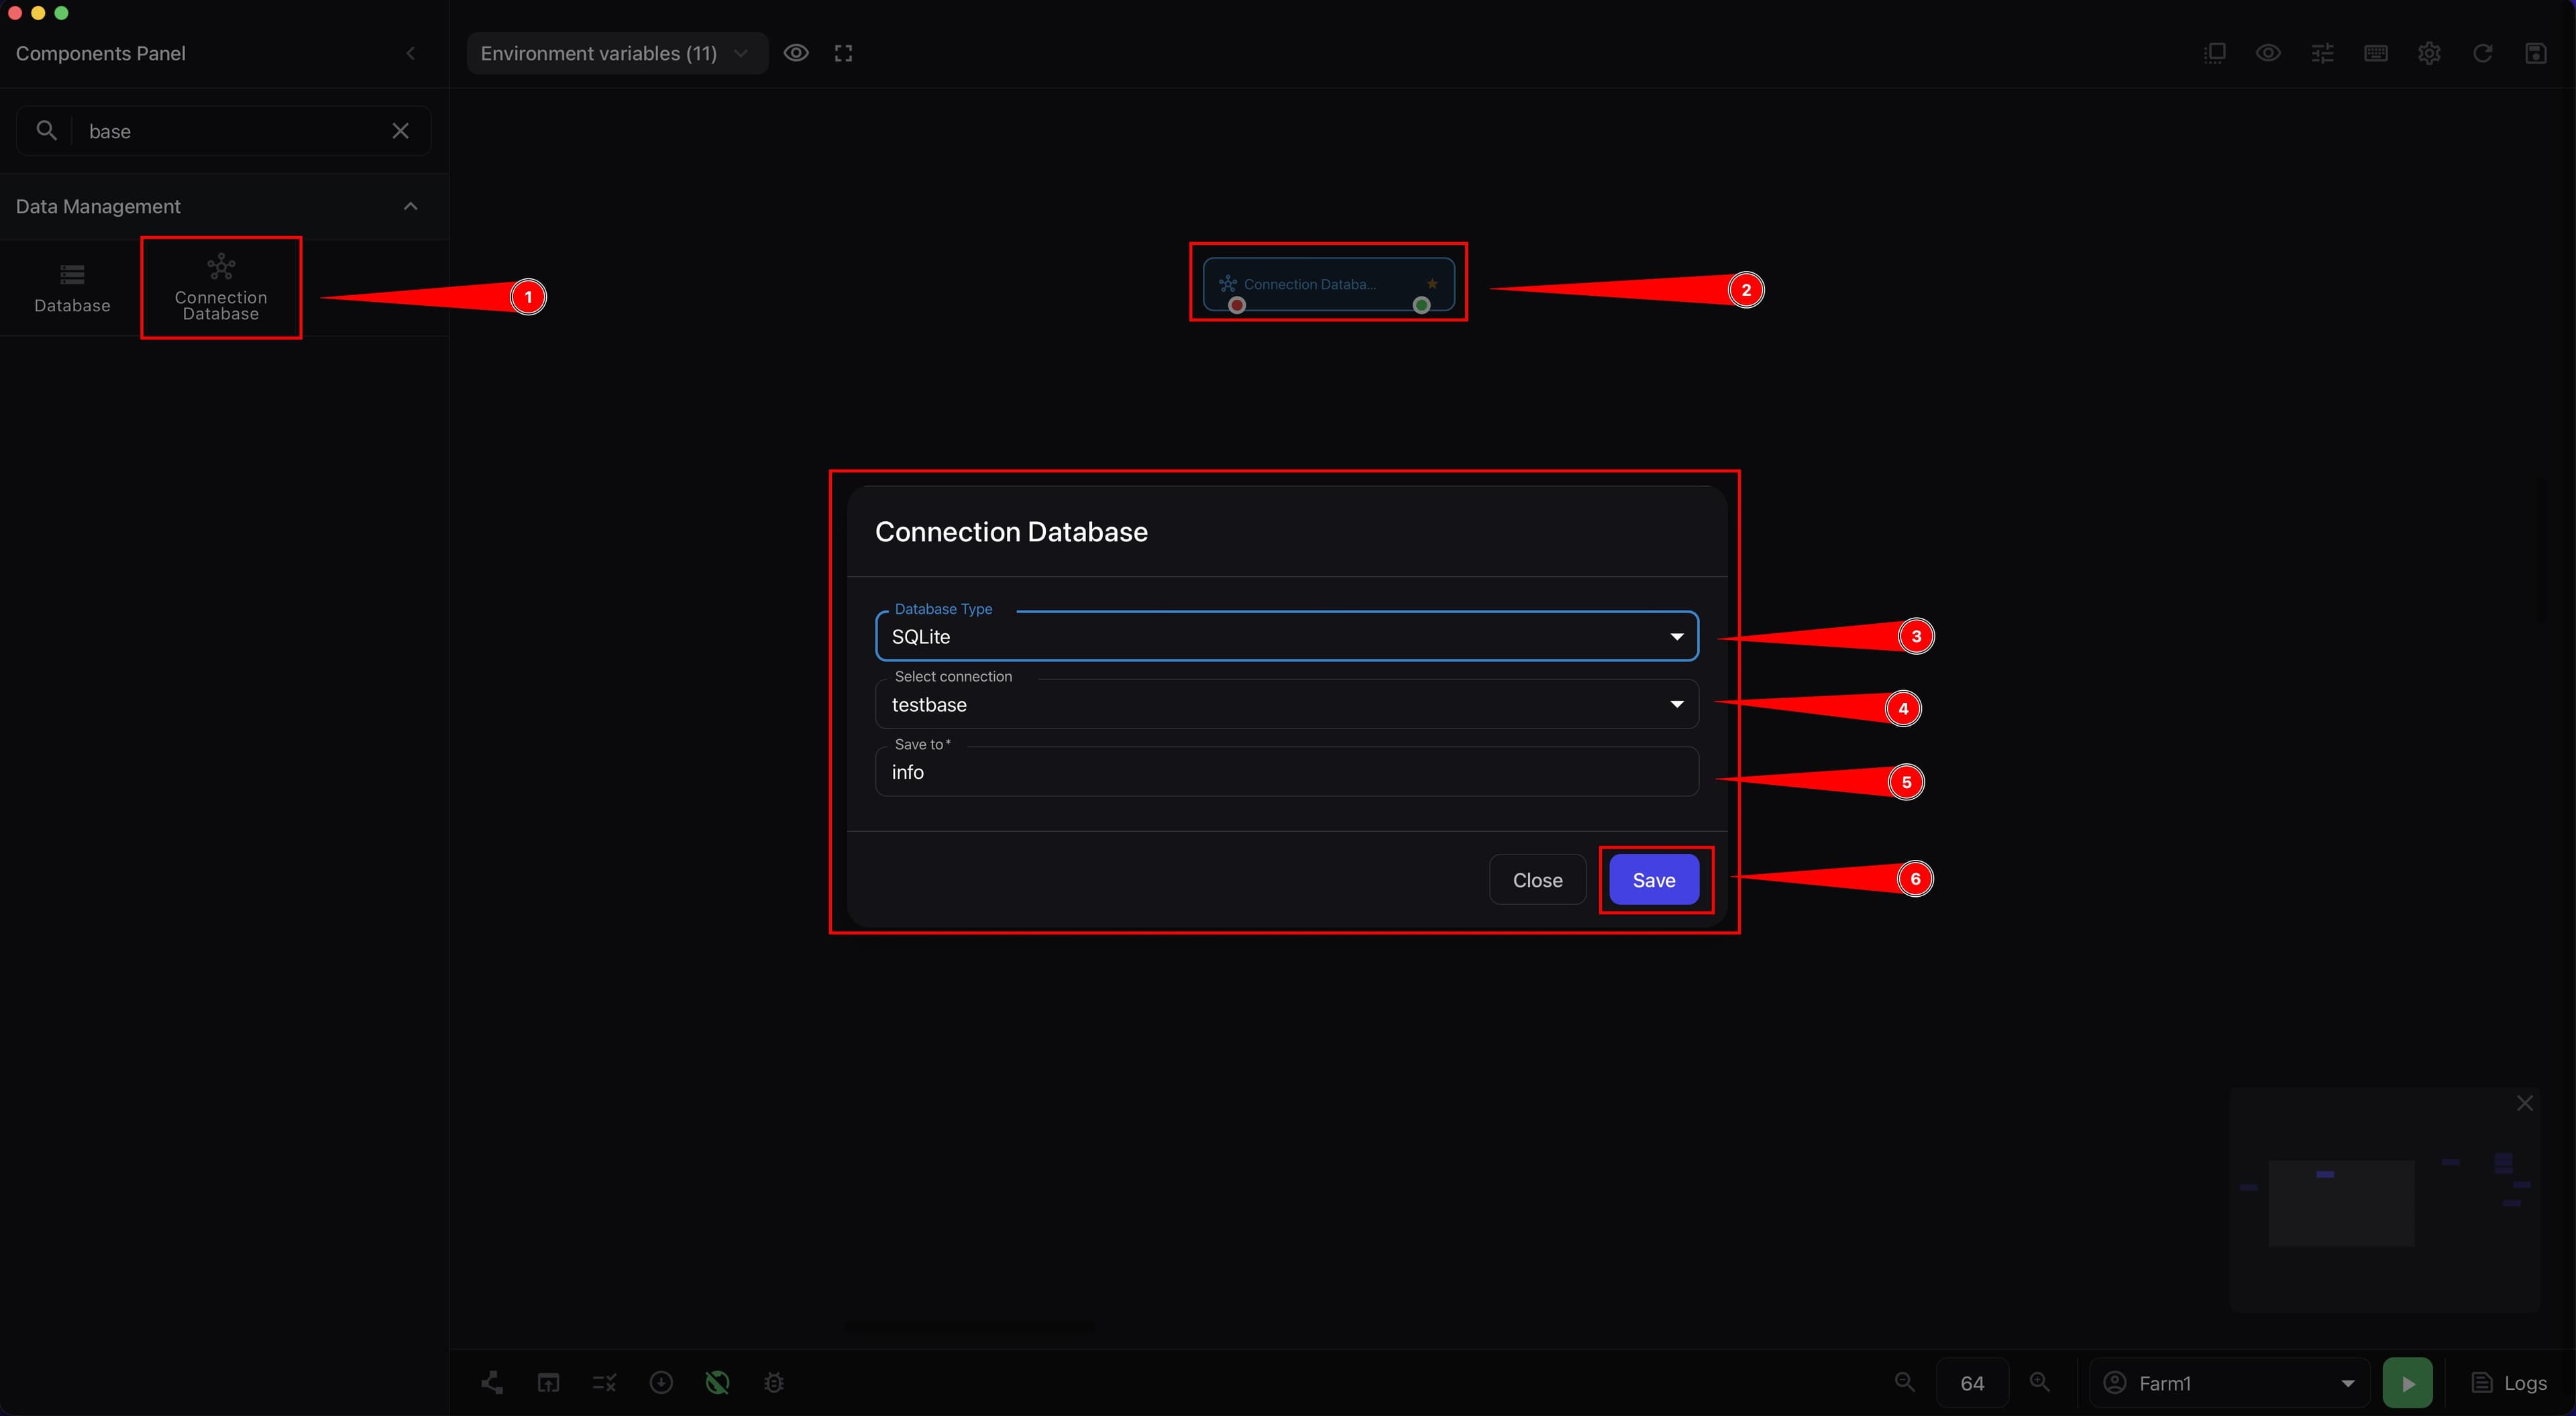The width and height of the screenshot is (2576, 1416).
Task: Toggle the eye preview icon in the top-right toolbar
Action: click(2268, 53)
